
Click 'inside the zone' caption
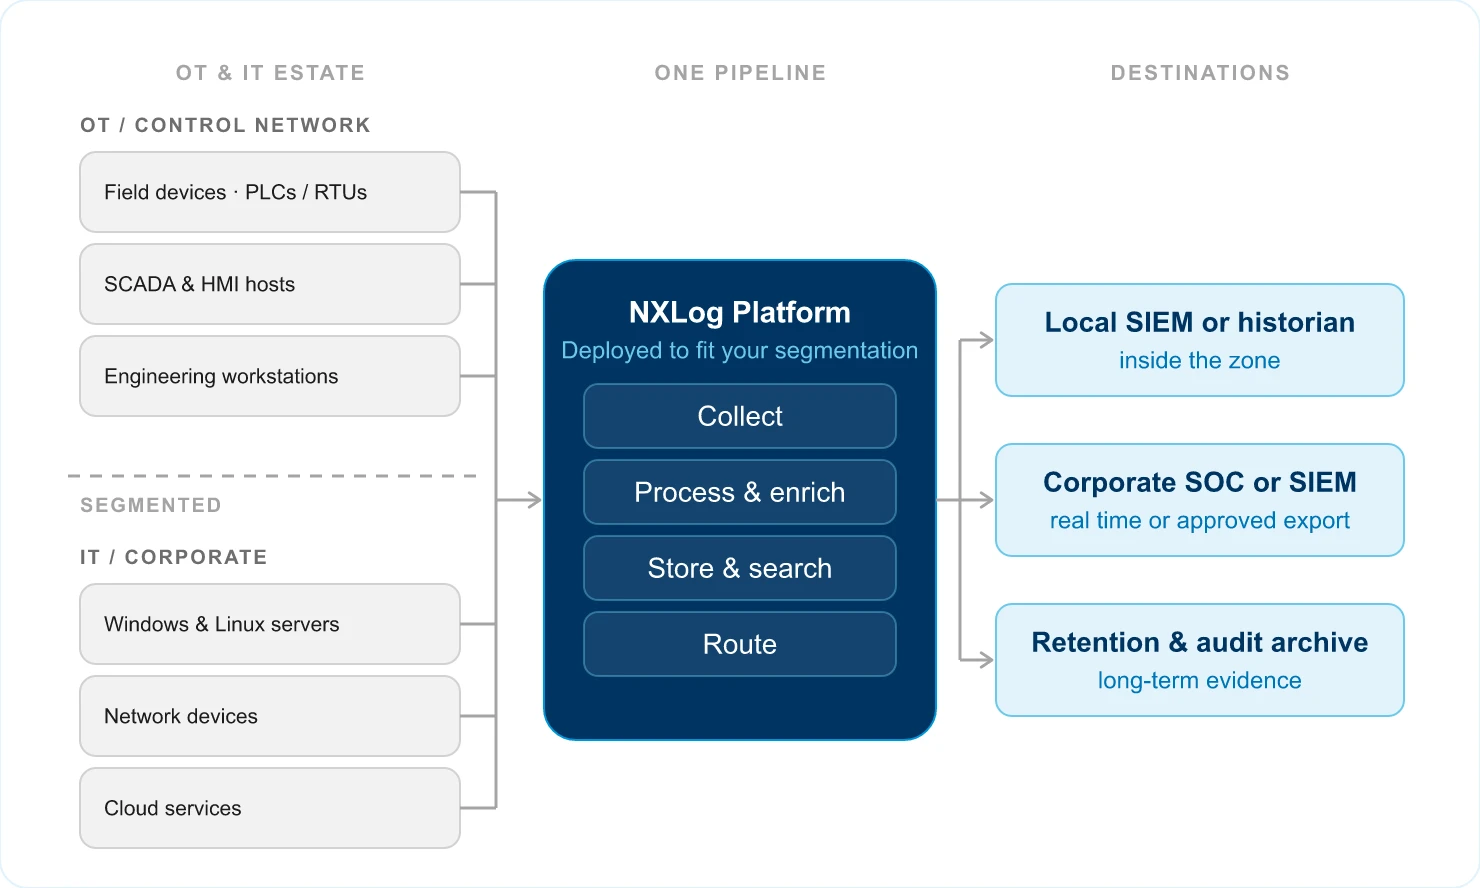point(1200,361)
